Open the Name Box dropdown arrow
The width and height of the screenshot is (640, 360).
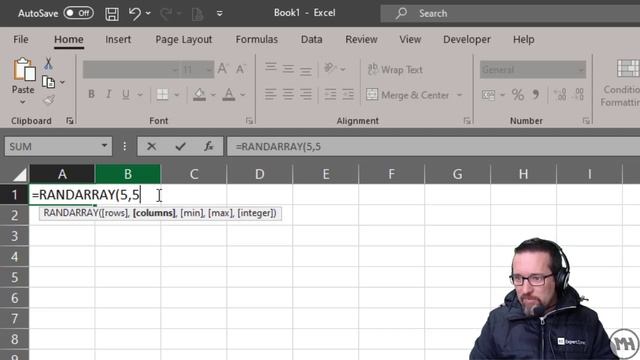click(x=104, y=146)
